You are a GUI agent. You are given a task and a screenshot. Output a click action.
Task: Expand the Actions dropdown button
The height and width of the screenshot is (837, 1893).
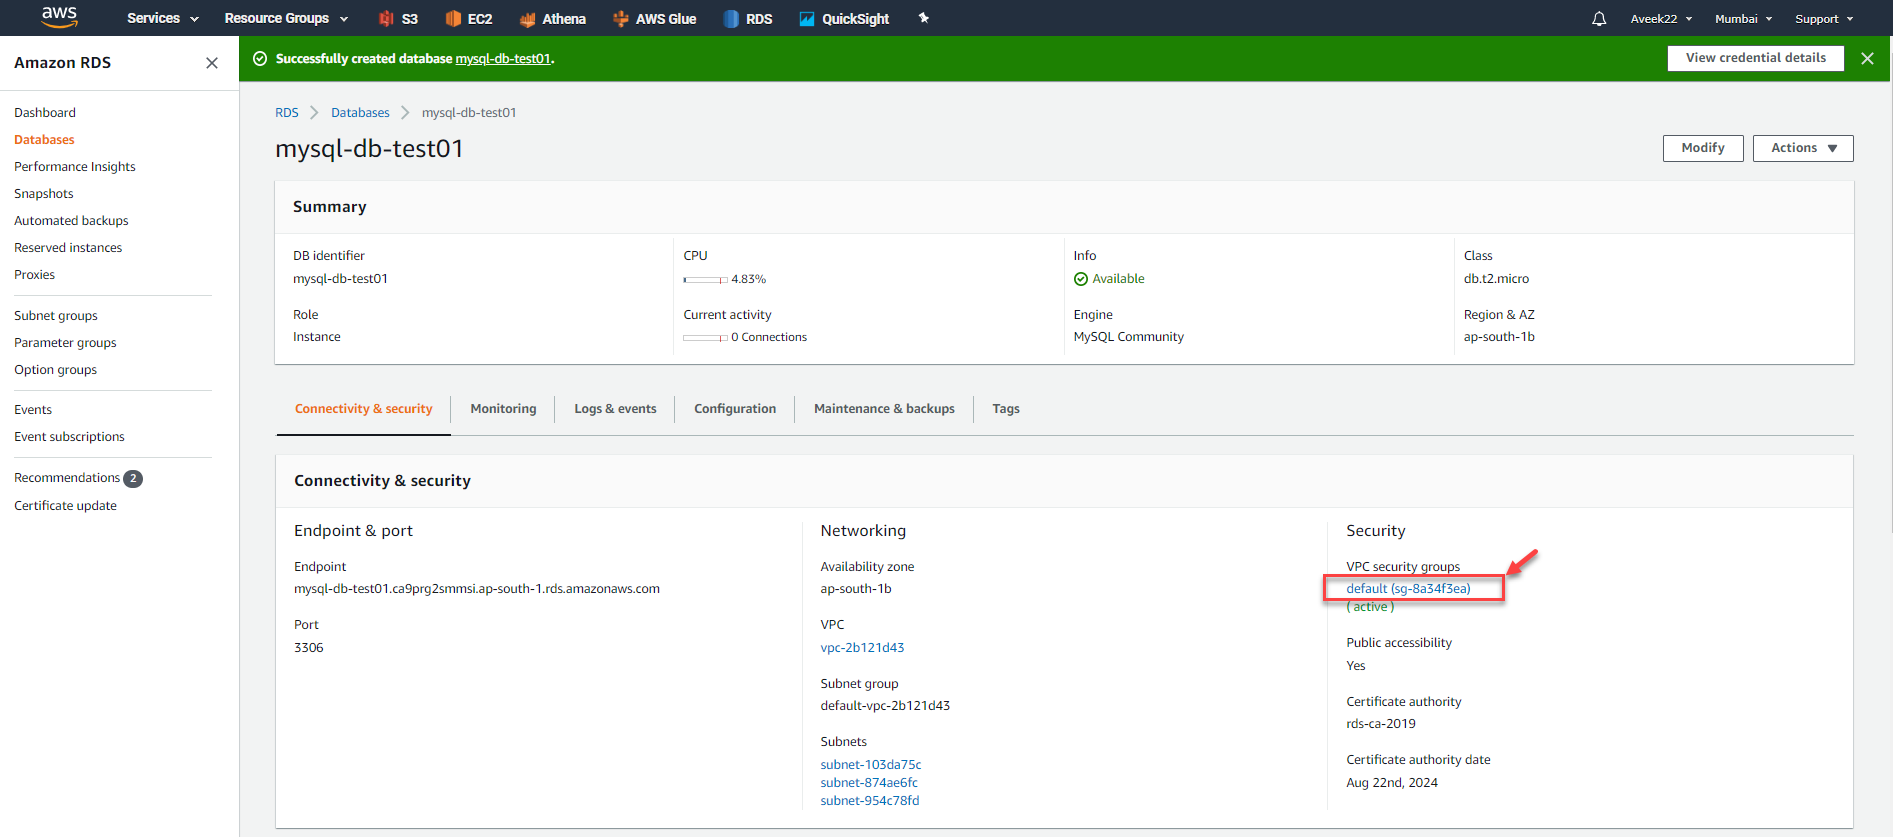tap(1802, 148)
